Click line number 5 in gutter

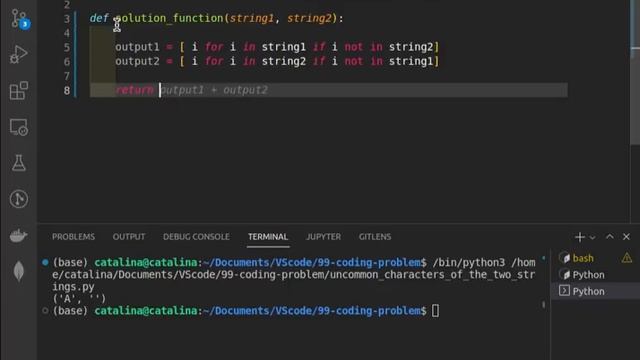67,47
